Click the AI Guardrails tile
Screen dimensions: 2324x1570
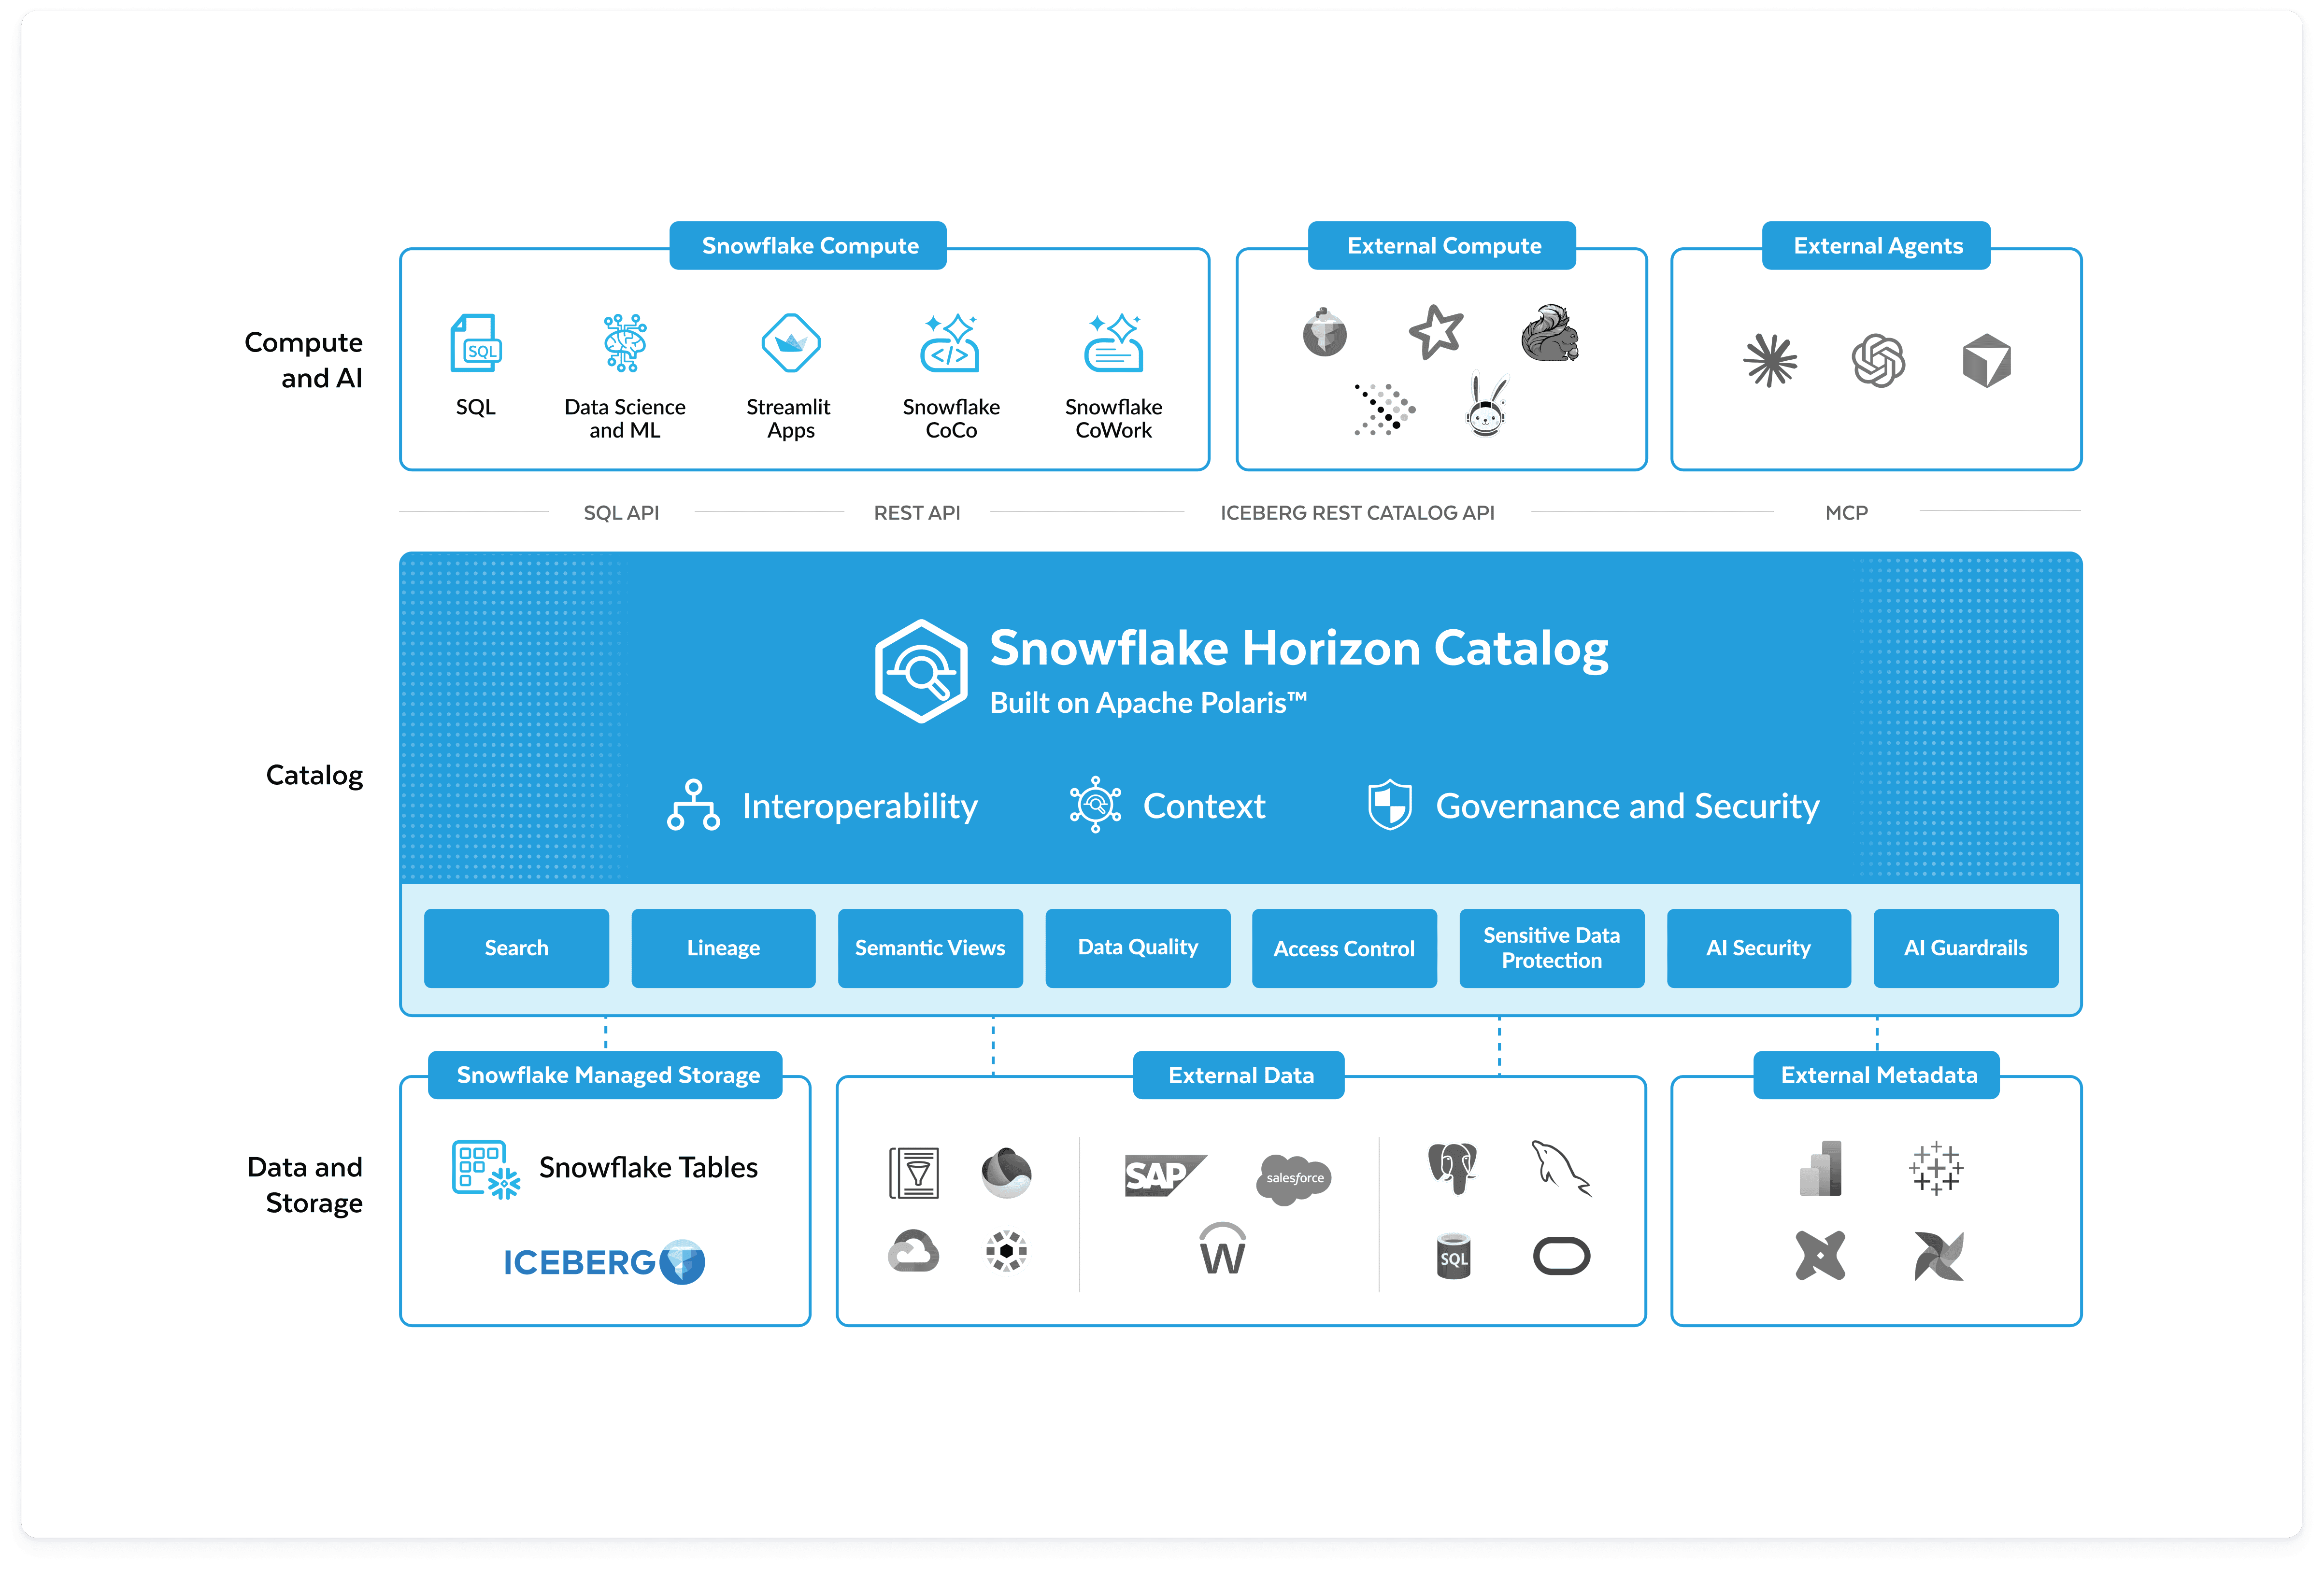pyautogui.click(x=1966, y=948)
